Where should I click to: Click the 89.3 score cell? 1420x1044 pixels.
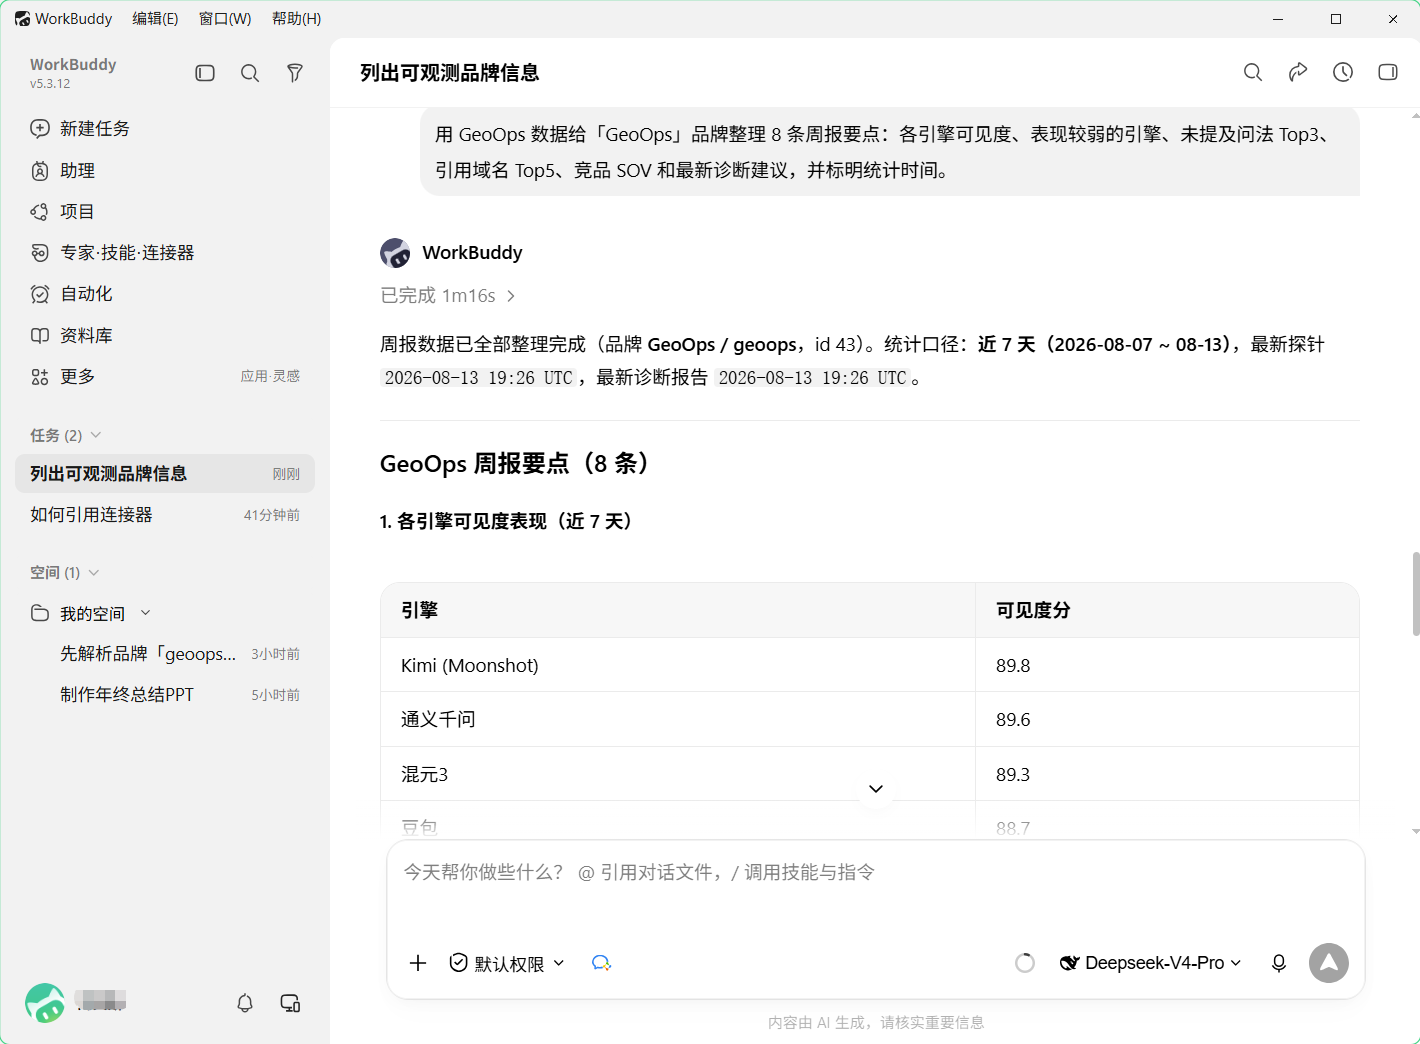tap(1167, 774)
